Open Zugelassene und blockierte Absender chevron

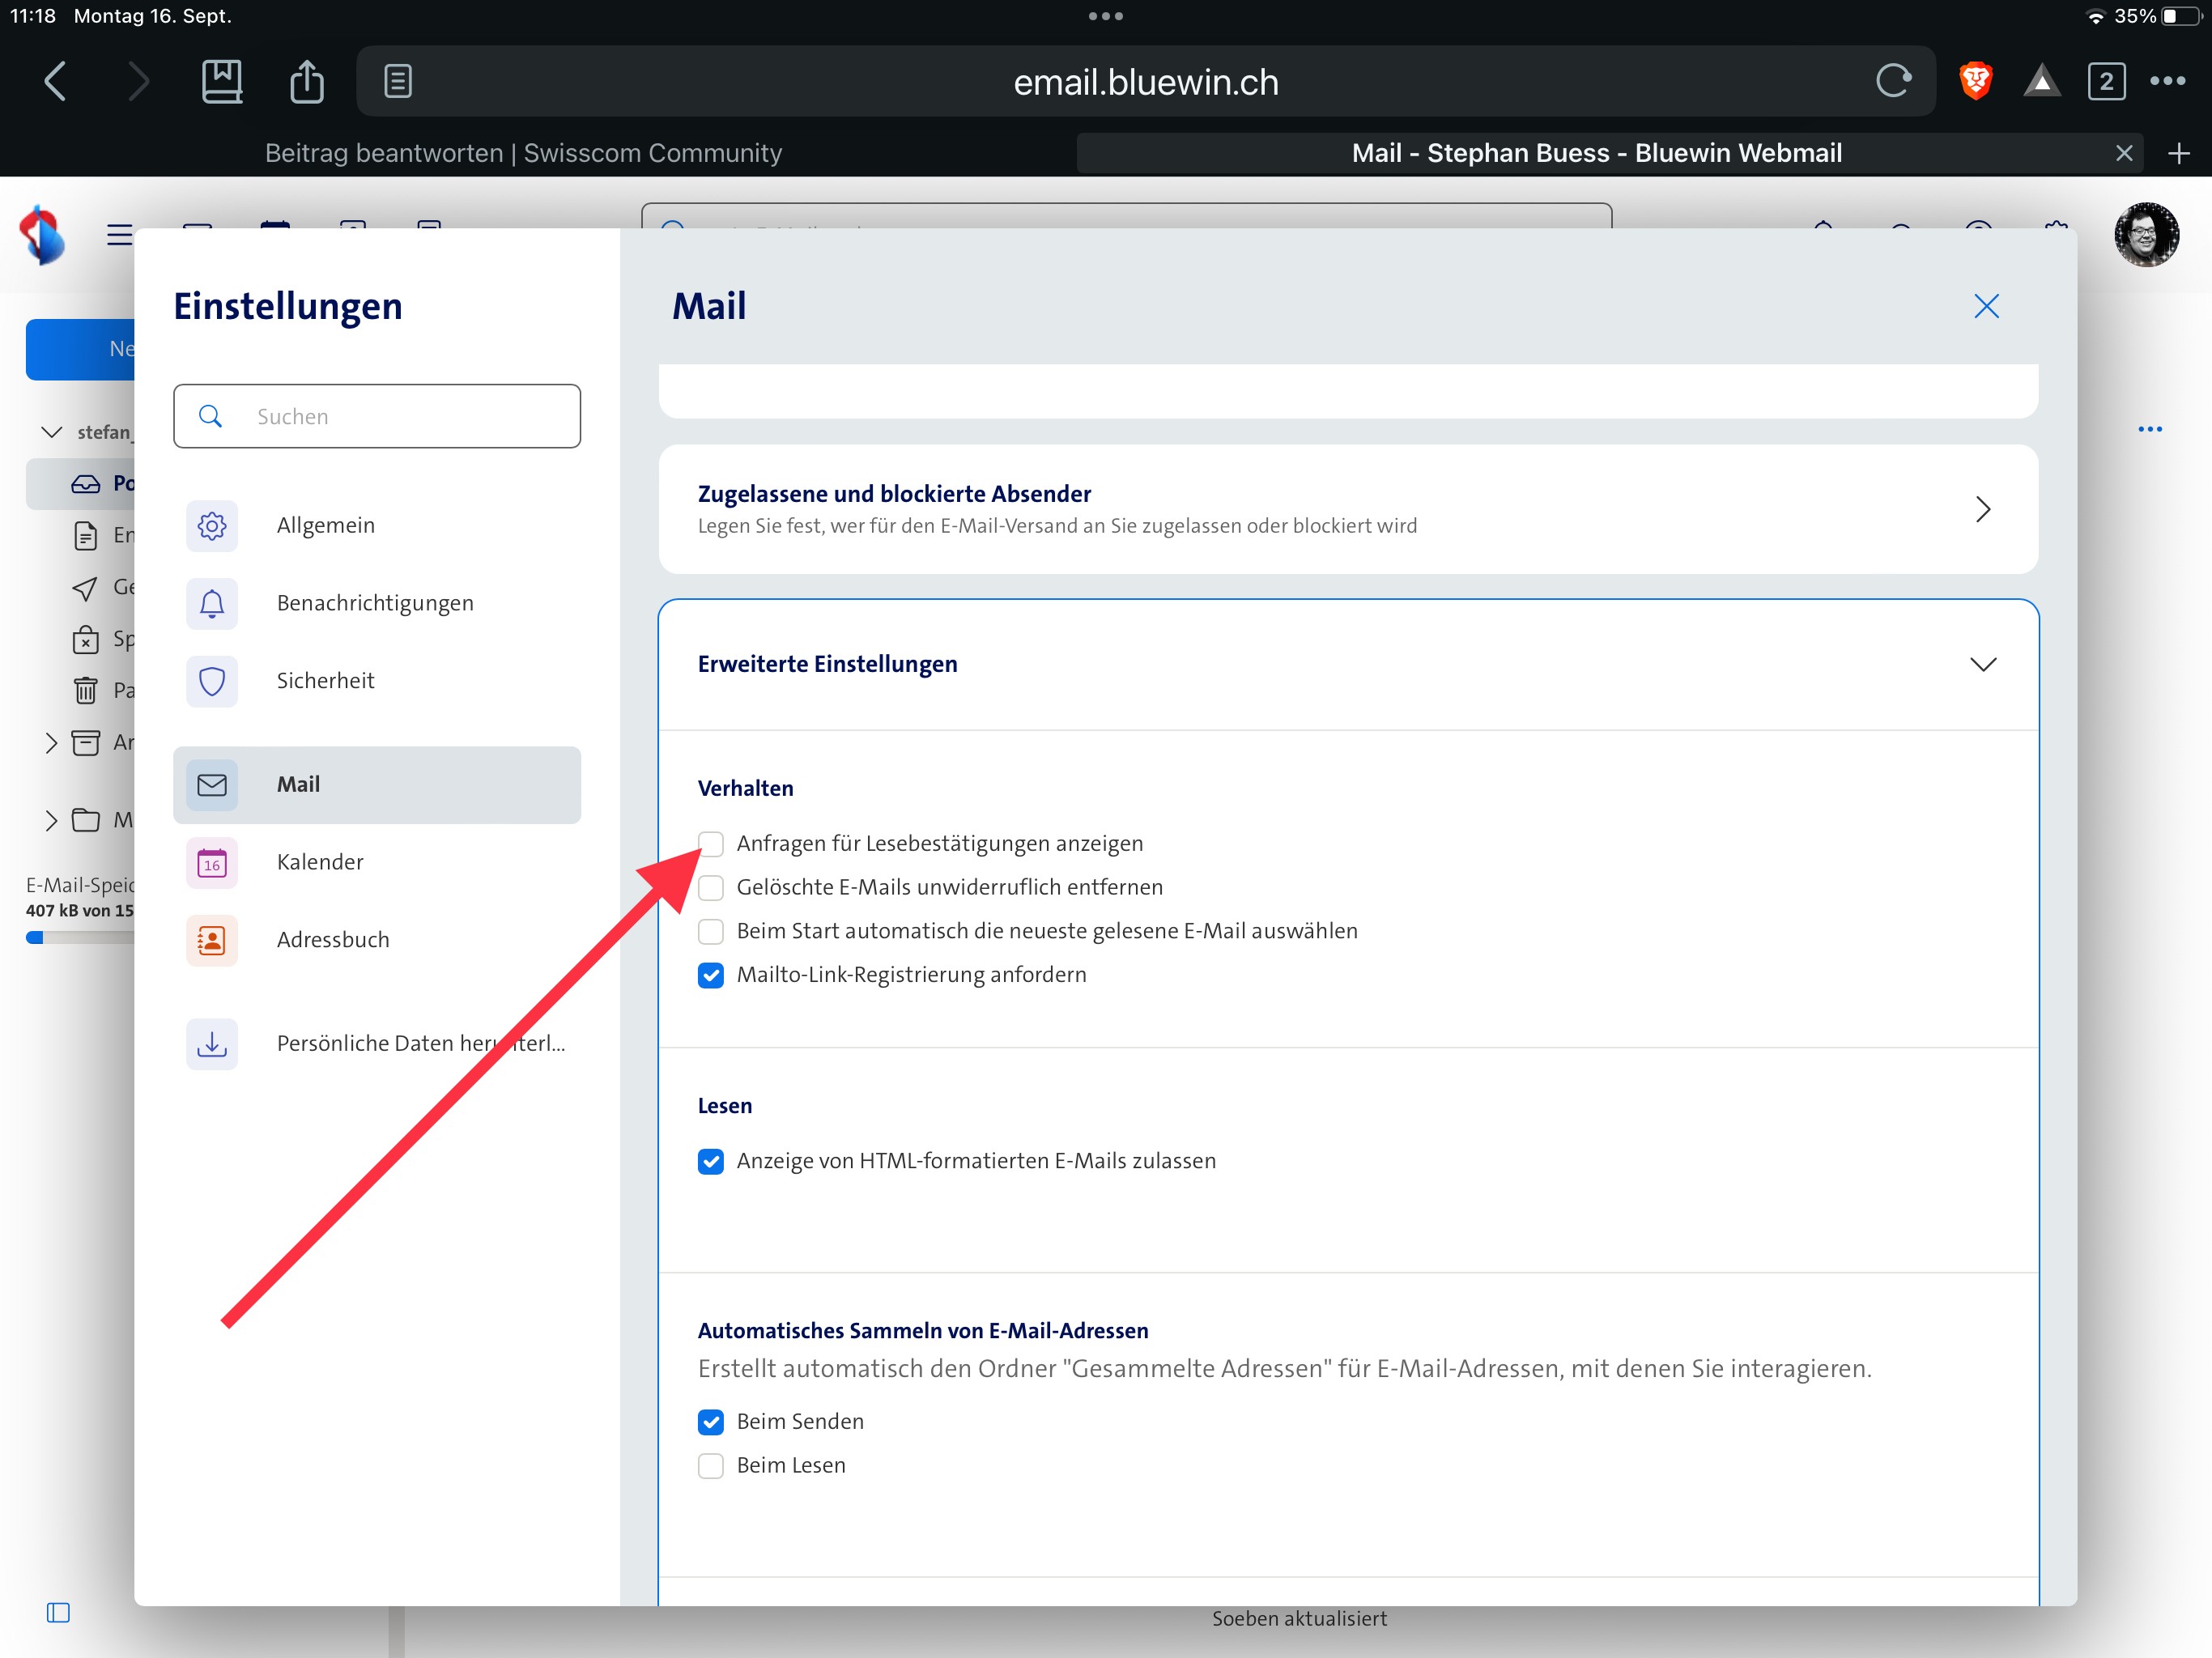[x=1982, y=510]
